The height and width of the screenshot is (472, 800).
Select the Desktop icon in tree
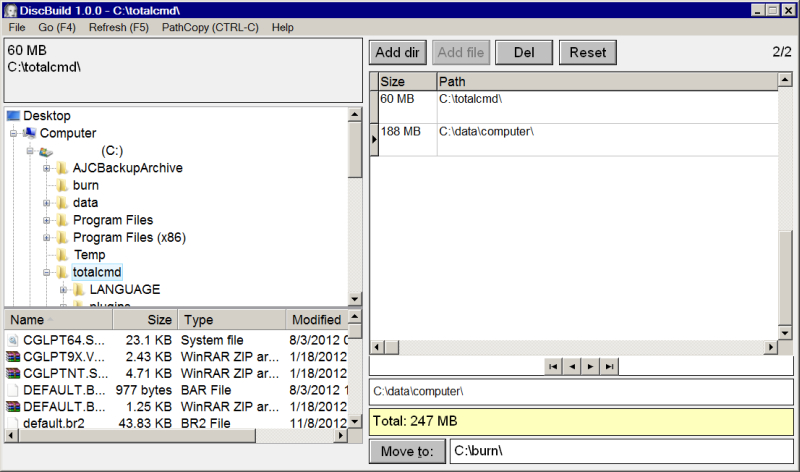click(13, 116)
